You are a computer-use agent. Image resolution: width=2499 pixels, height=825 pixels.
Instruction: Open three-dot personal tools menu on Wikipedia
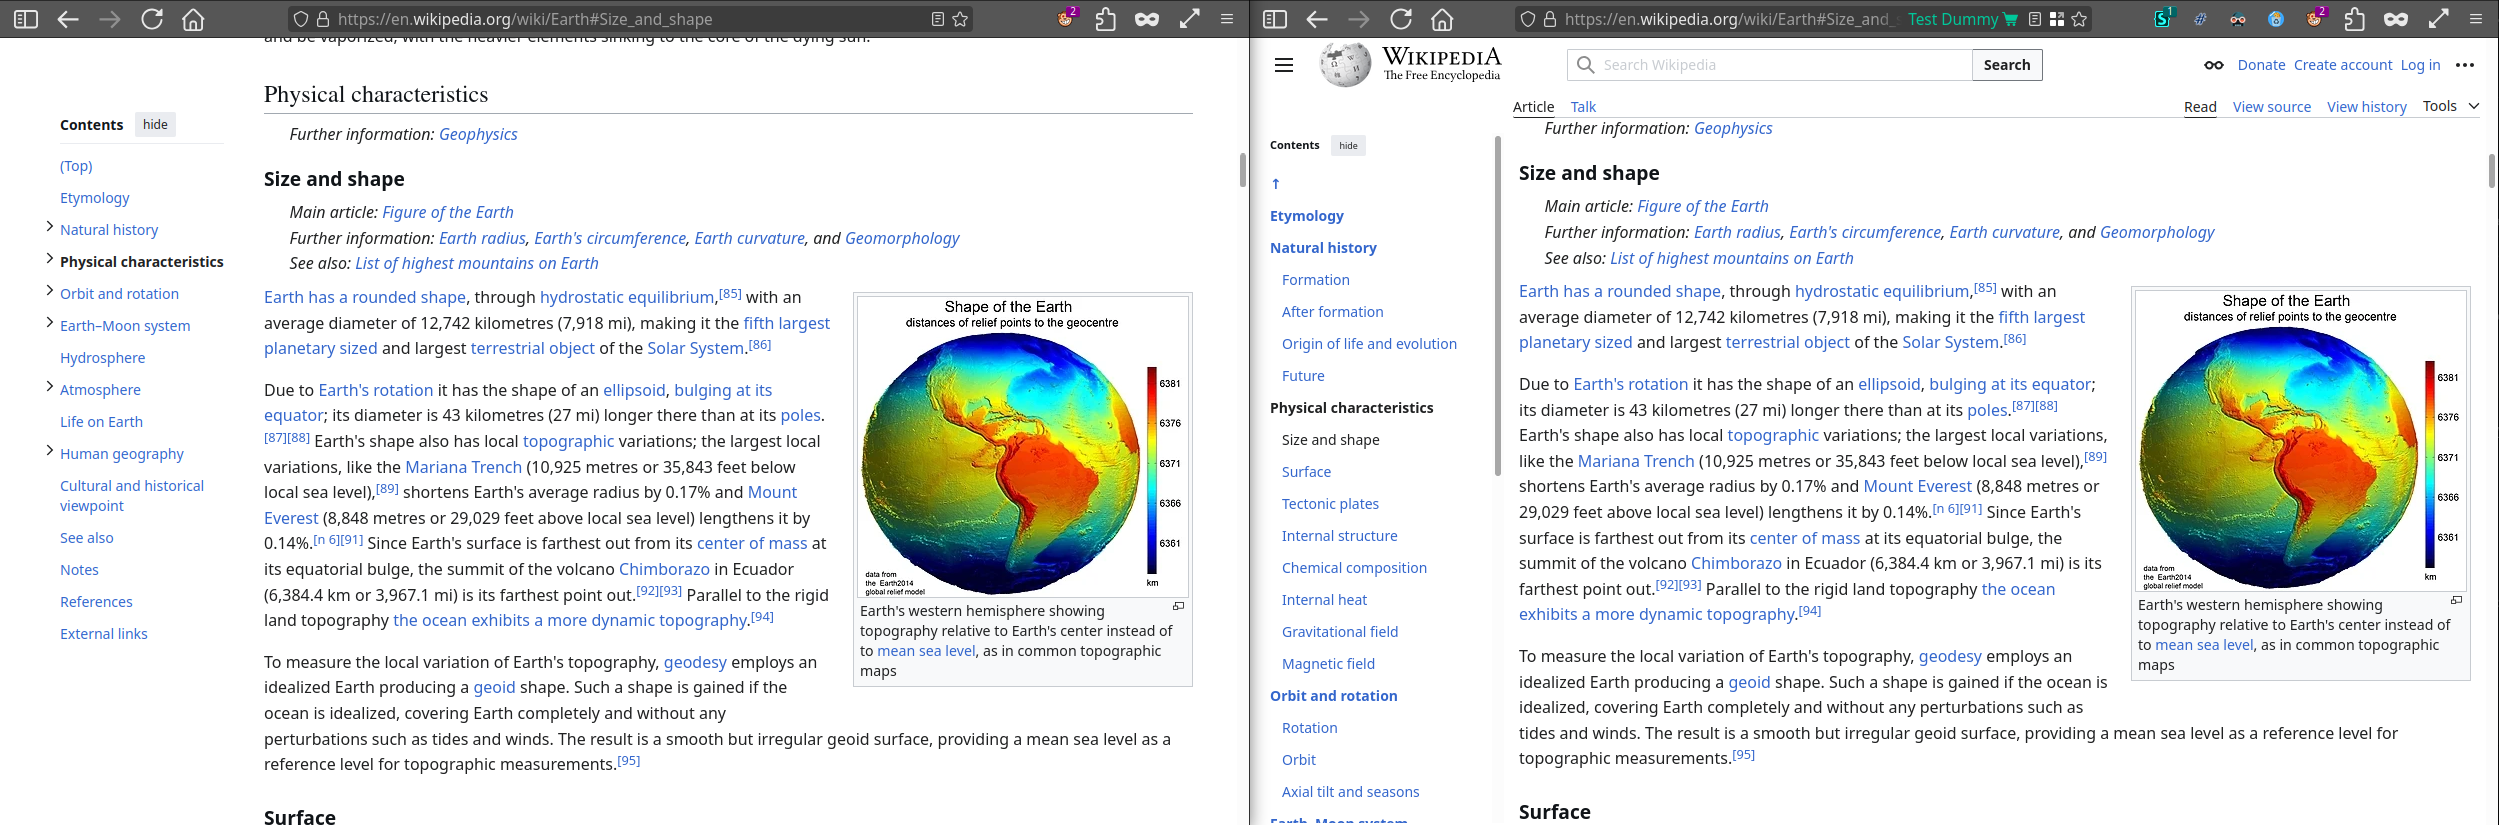pos(2465,65)
